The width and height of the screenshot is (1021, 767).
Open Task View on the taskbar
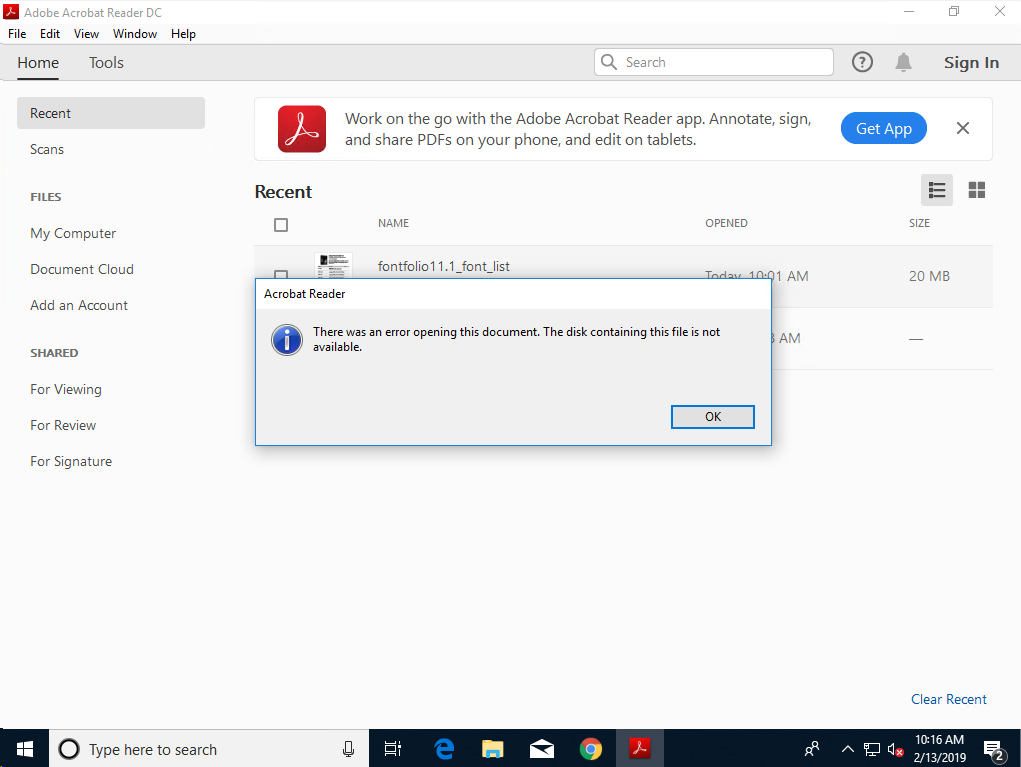(393, 749)
